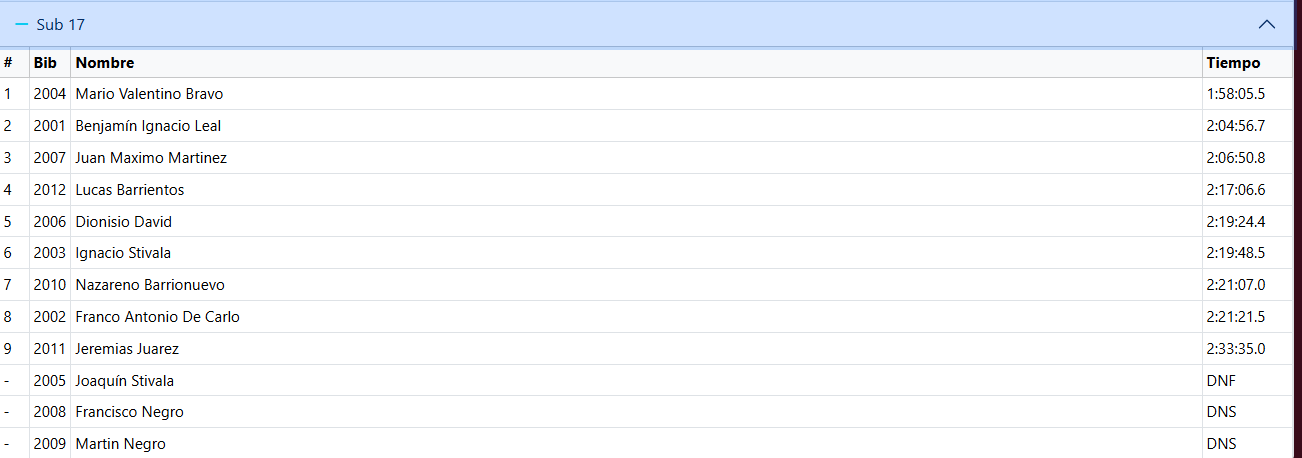The image size is (1302, 458).
Task: Select Dionisio David row
Action: click(646, 221)
